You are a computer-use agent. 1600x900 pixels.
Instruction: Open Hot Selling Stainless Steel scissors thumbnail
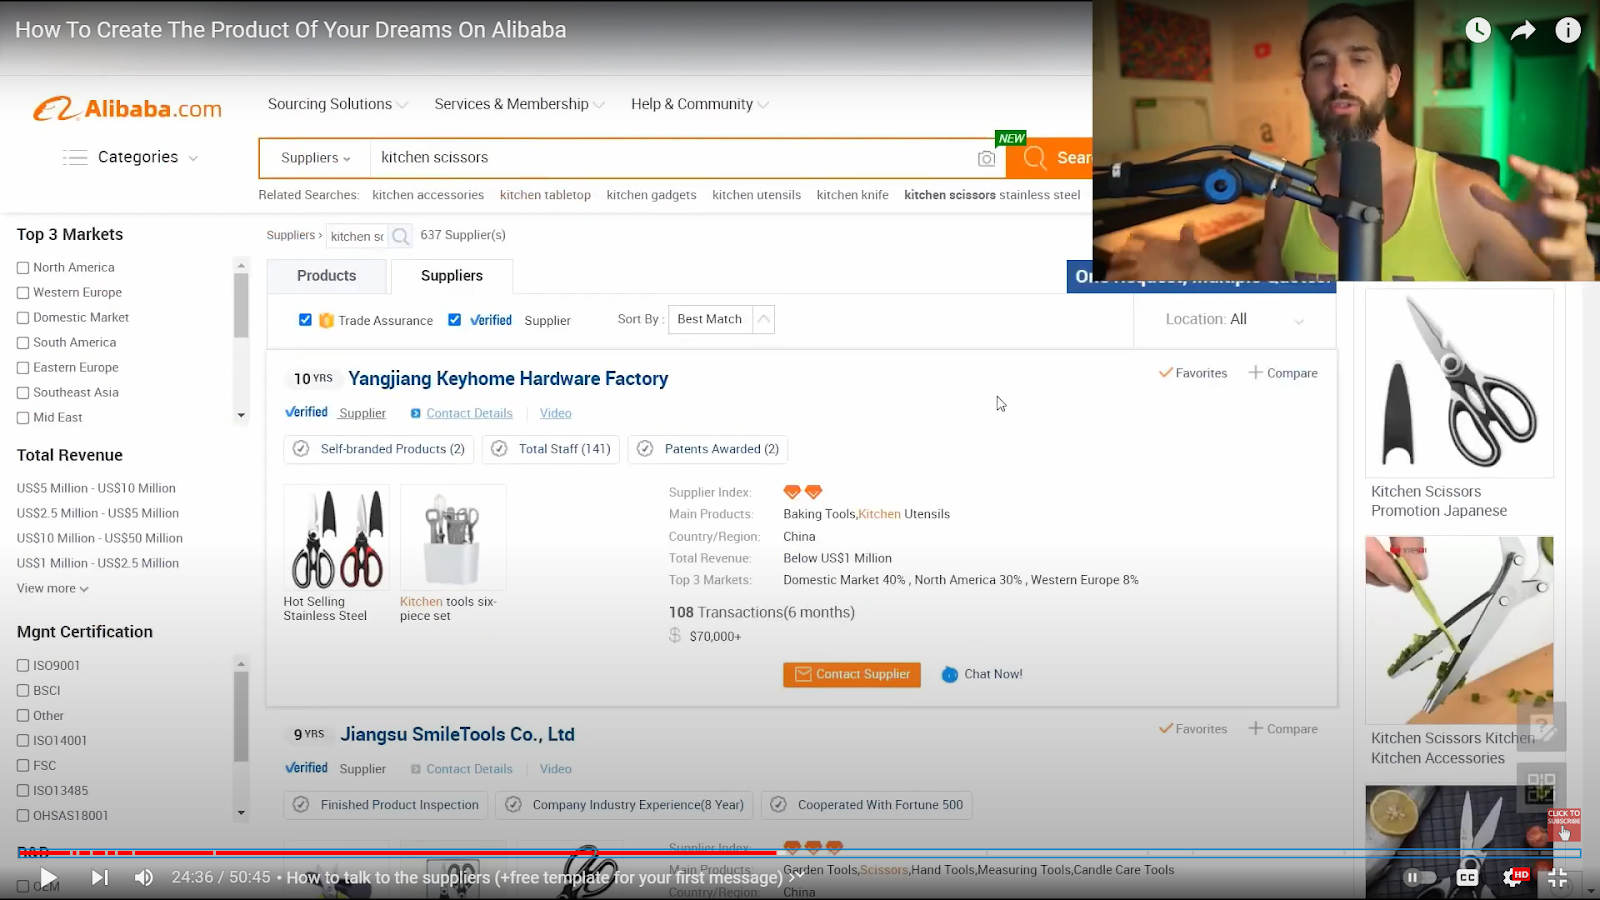337,538
